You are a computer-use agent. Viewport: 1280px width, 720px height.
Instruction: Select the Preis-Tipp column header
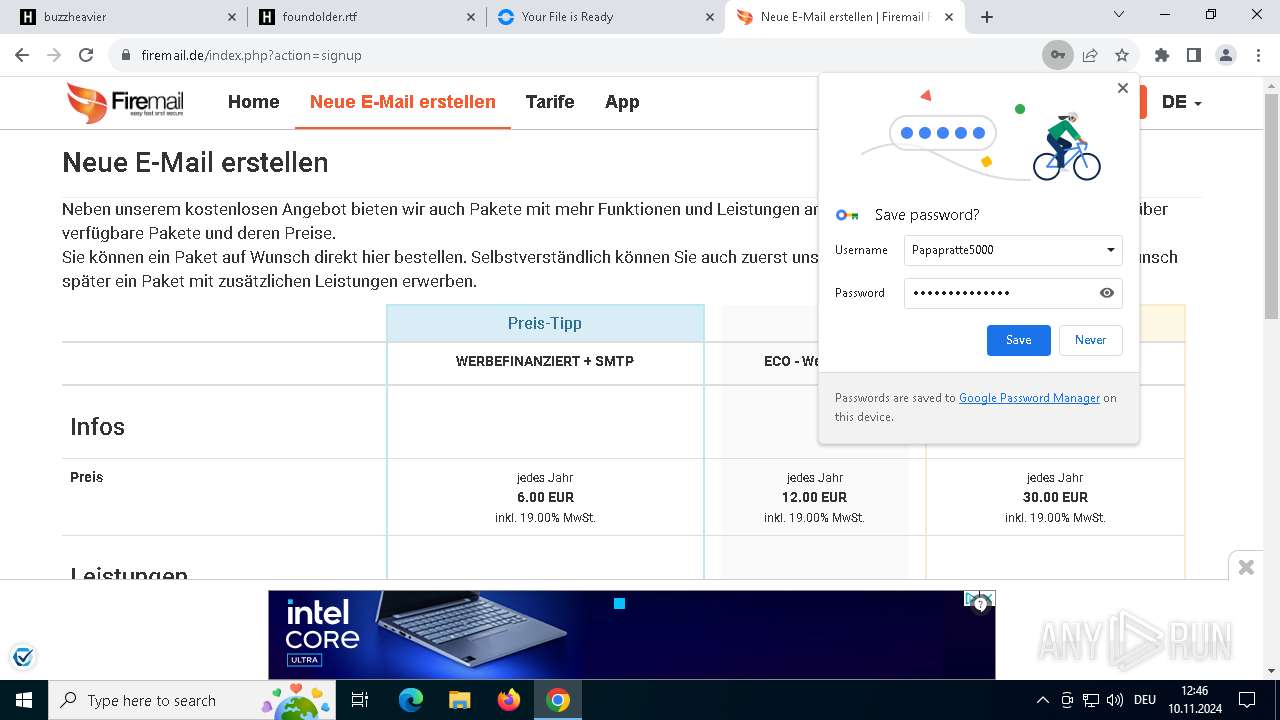(545, 323)
